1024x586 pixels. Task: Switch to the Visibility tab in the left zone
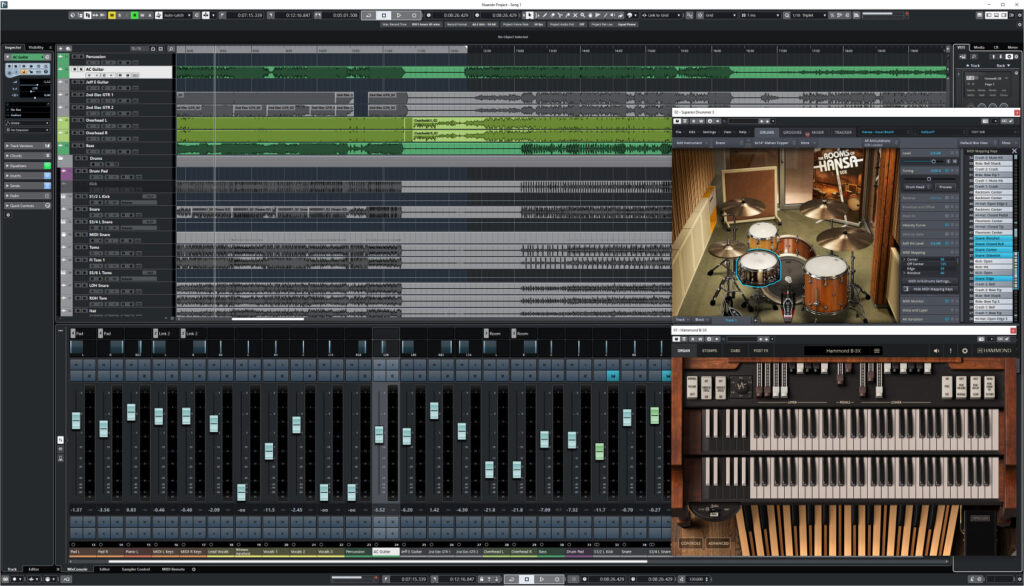point(36,47)
